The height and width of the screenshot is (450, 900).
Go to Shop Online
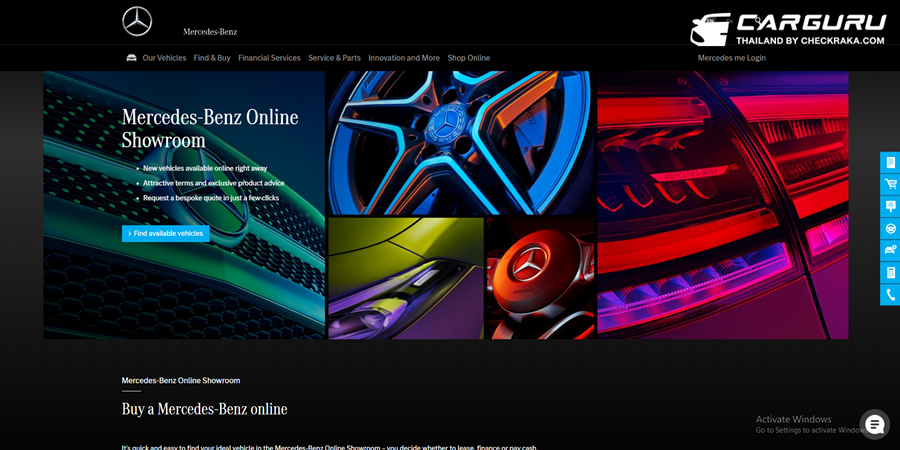(469, 58)
